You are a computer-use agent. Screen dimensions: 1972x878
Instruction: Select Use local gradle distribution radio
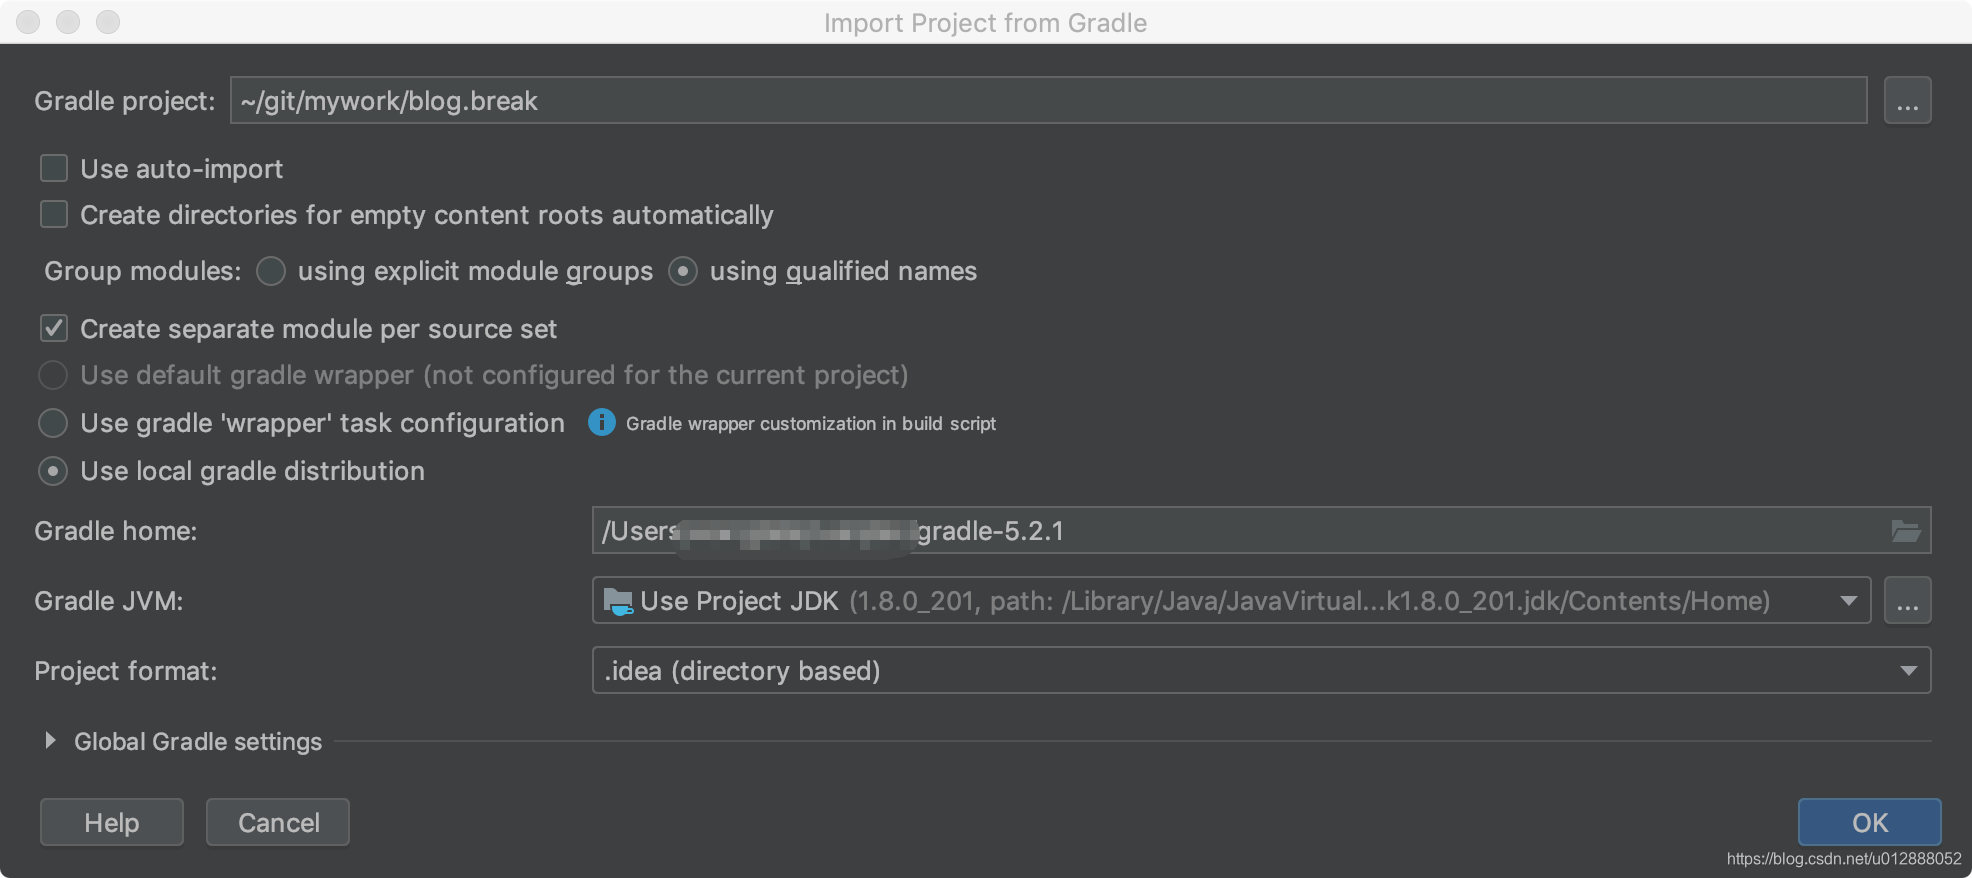point(53,471)
